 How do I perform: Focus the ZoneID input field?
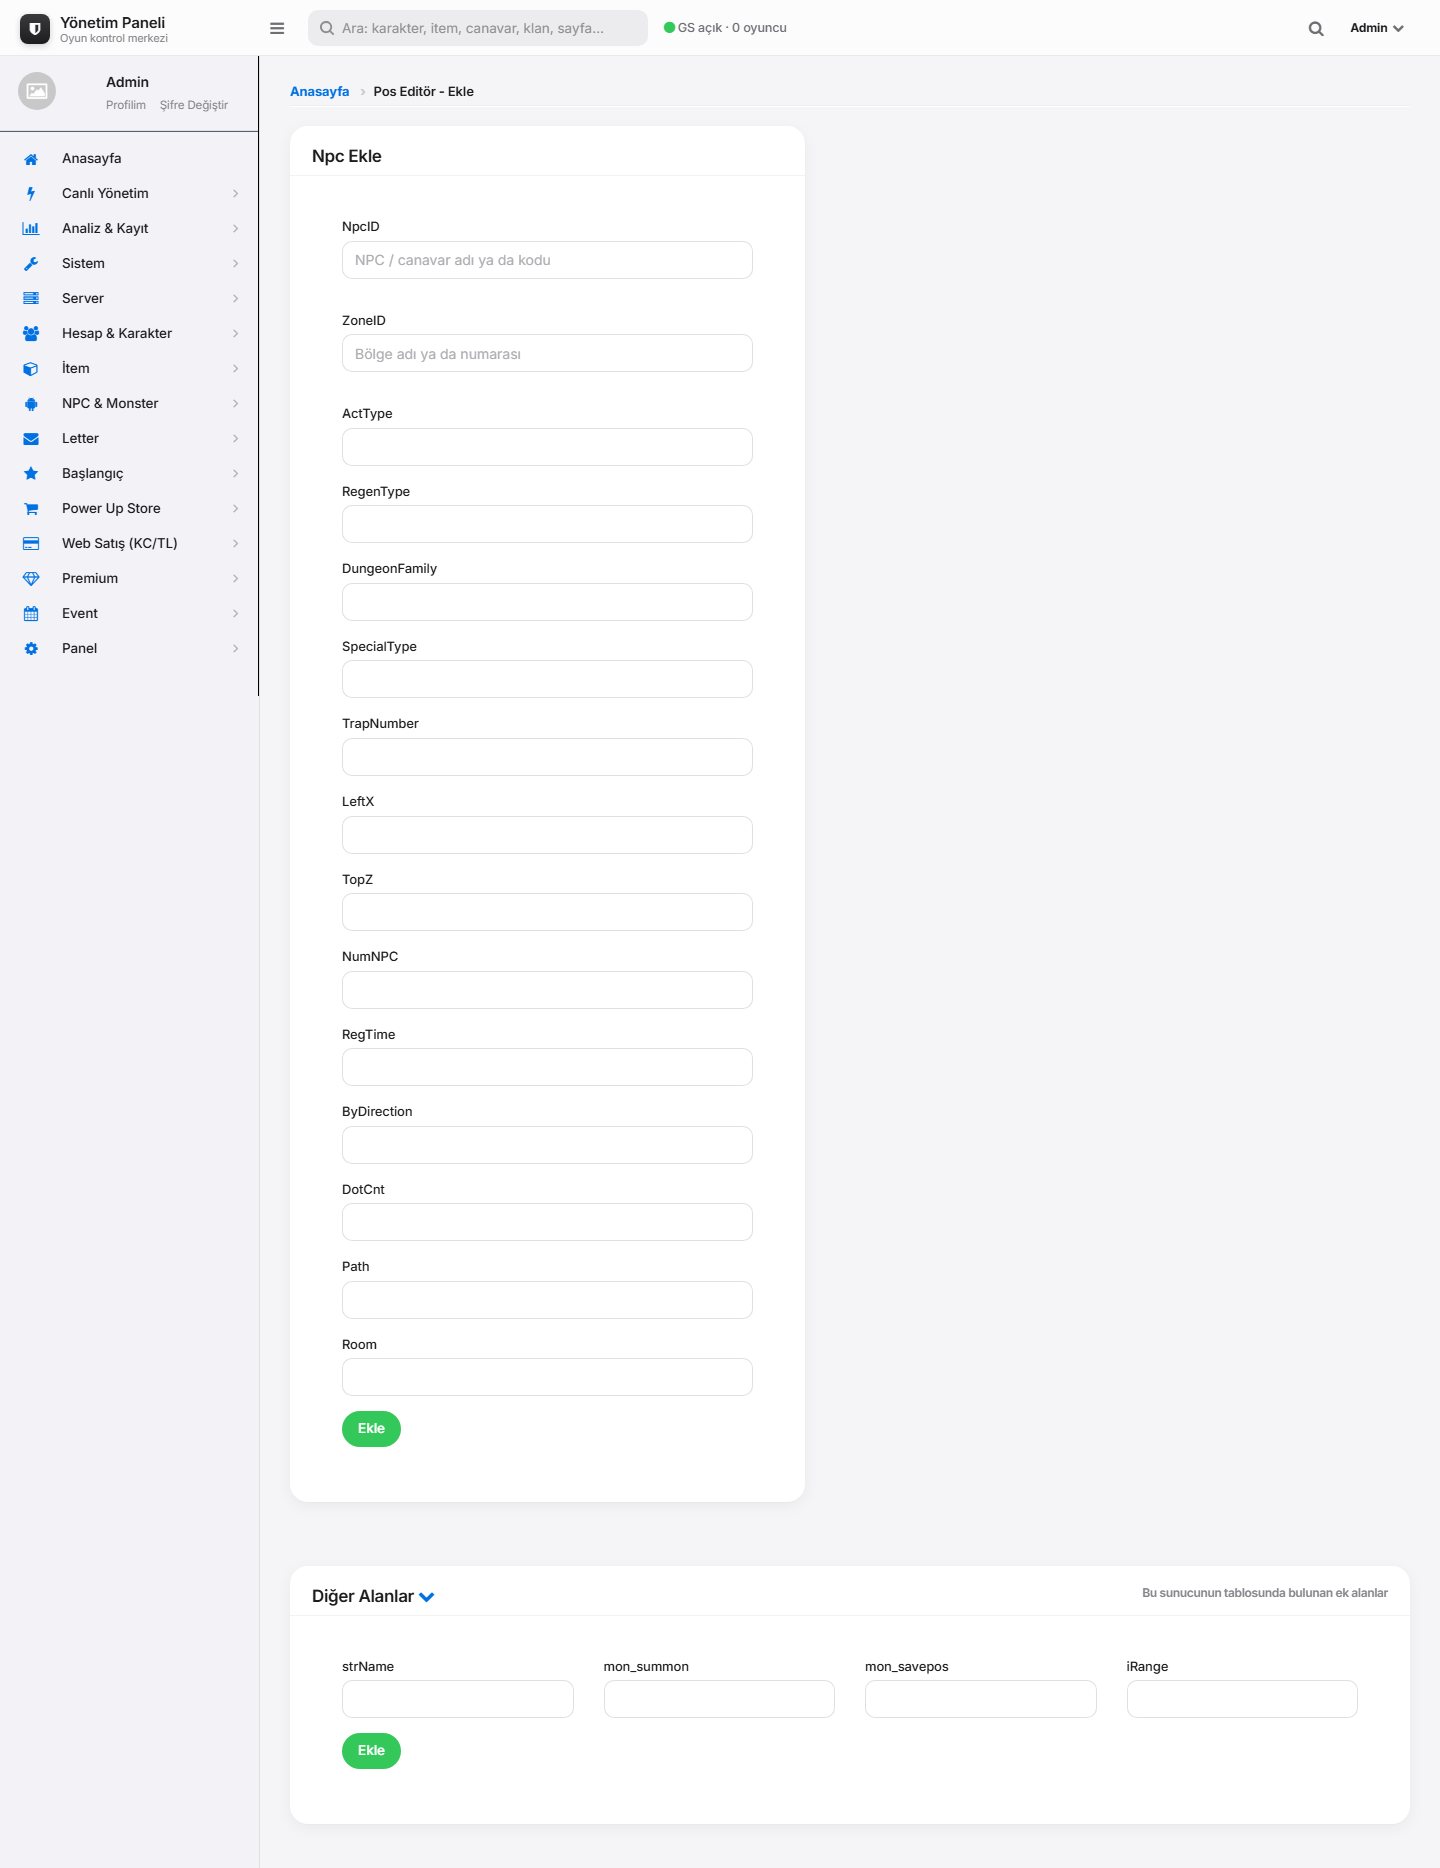(547, 354)
